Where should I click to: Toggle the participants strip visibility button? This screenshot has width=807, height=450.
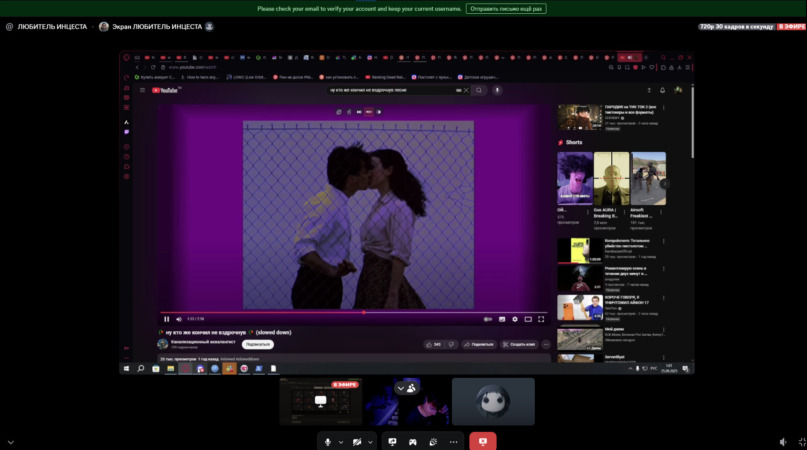[407, 388]
